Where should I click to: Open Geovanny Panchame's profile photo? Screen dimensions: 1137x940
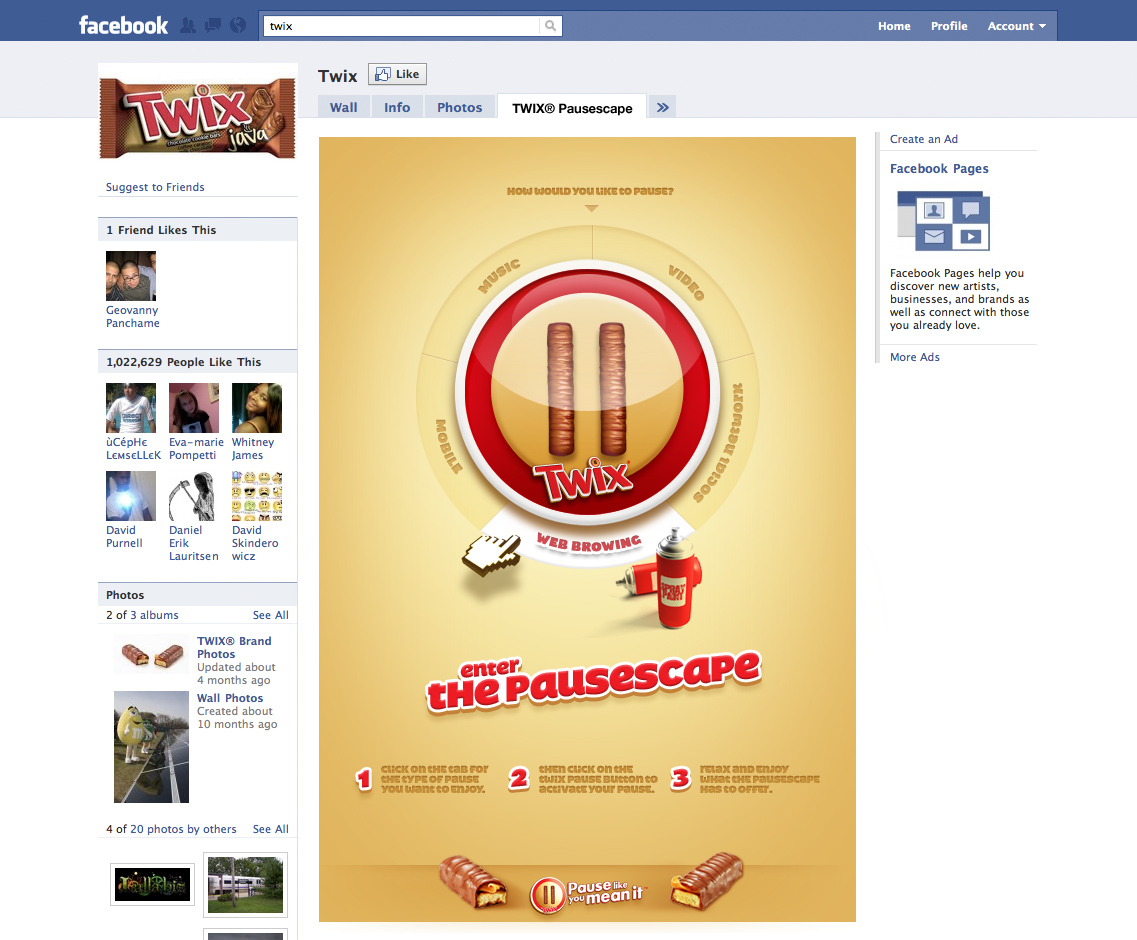click(131, 276)
